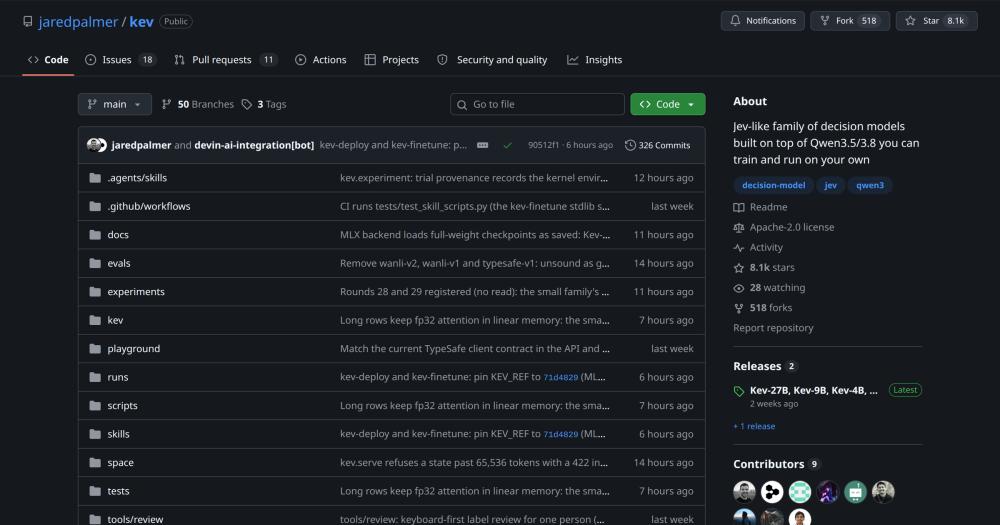Open the green Code dropdown button
Viewport: 1000px width, 525px height.
pyautogui.click(x=668, y=104)
